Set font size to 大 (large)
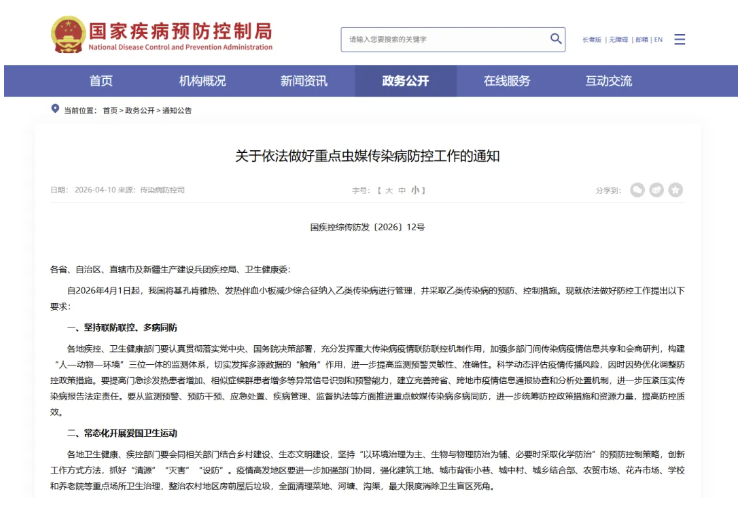The image size is (745, 511). click(x=389, y=190)
